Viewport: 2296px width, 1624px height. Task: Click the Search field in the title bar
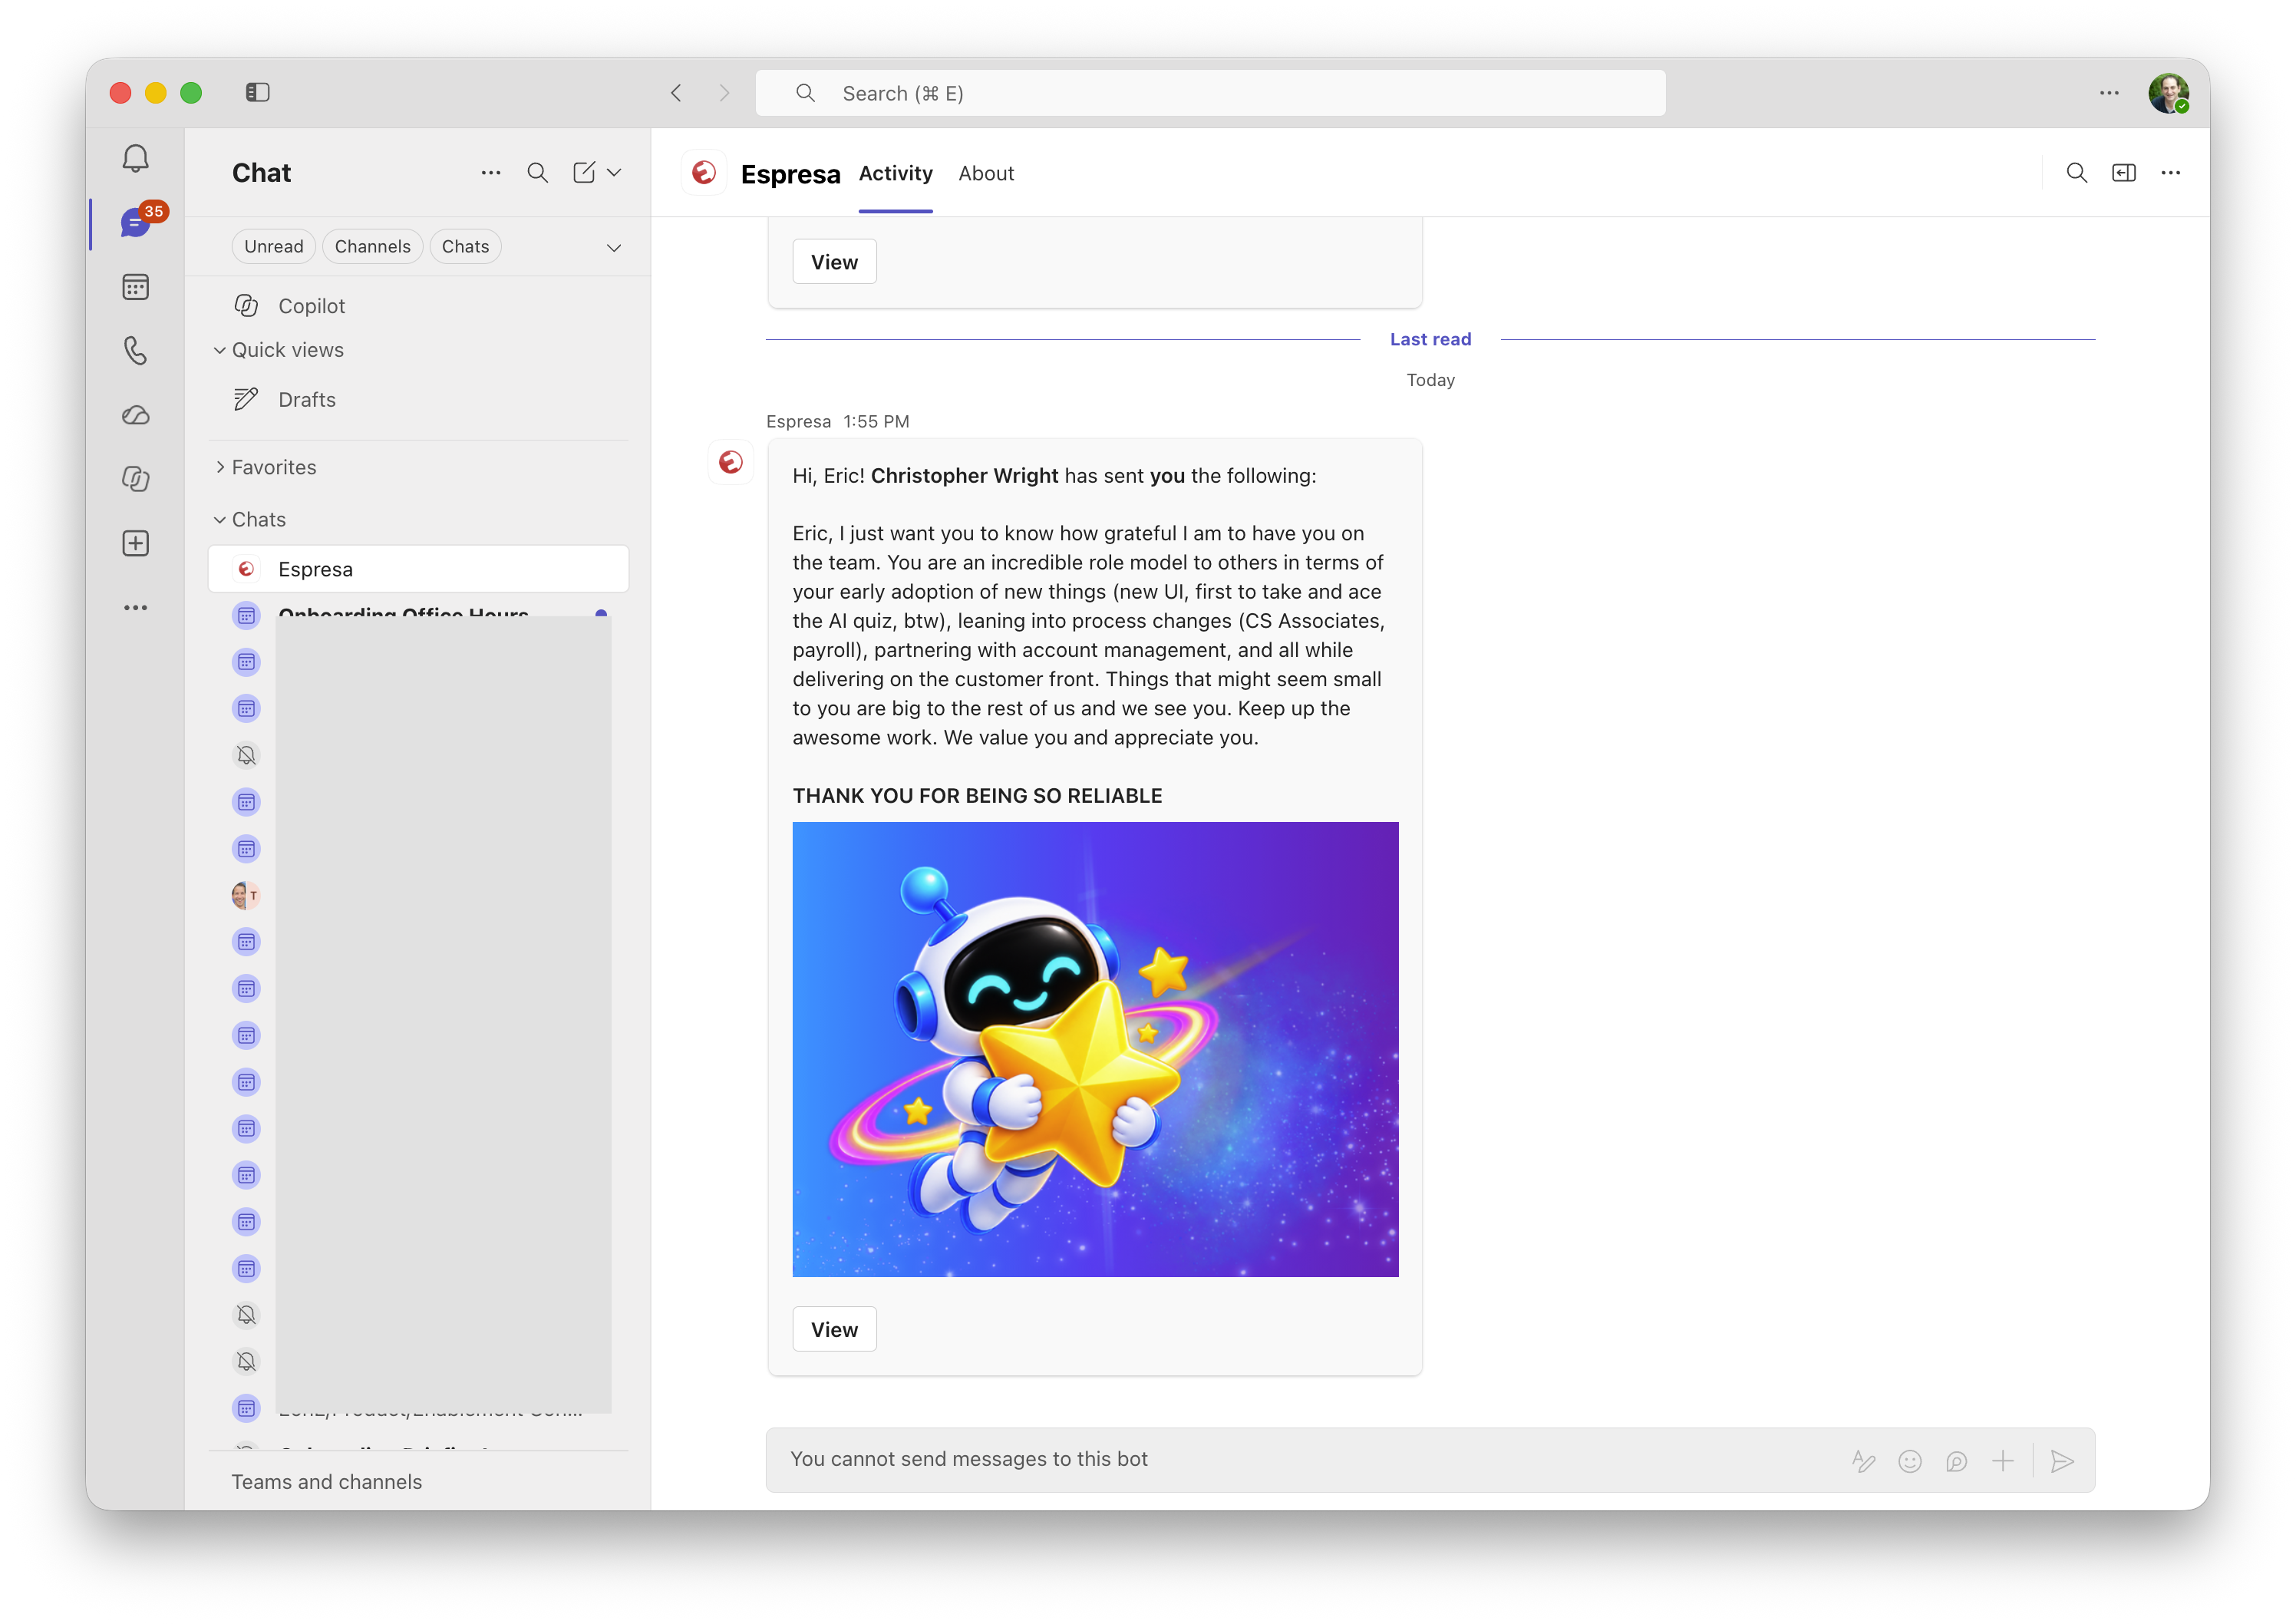[x=1211, y=93]
